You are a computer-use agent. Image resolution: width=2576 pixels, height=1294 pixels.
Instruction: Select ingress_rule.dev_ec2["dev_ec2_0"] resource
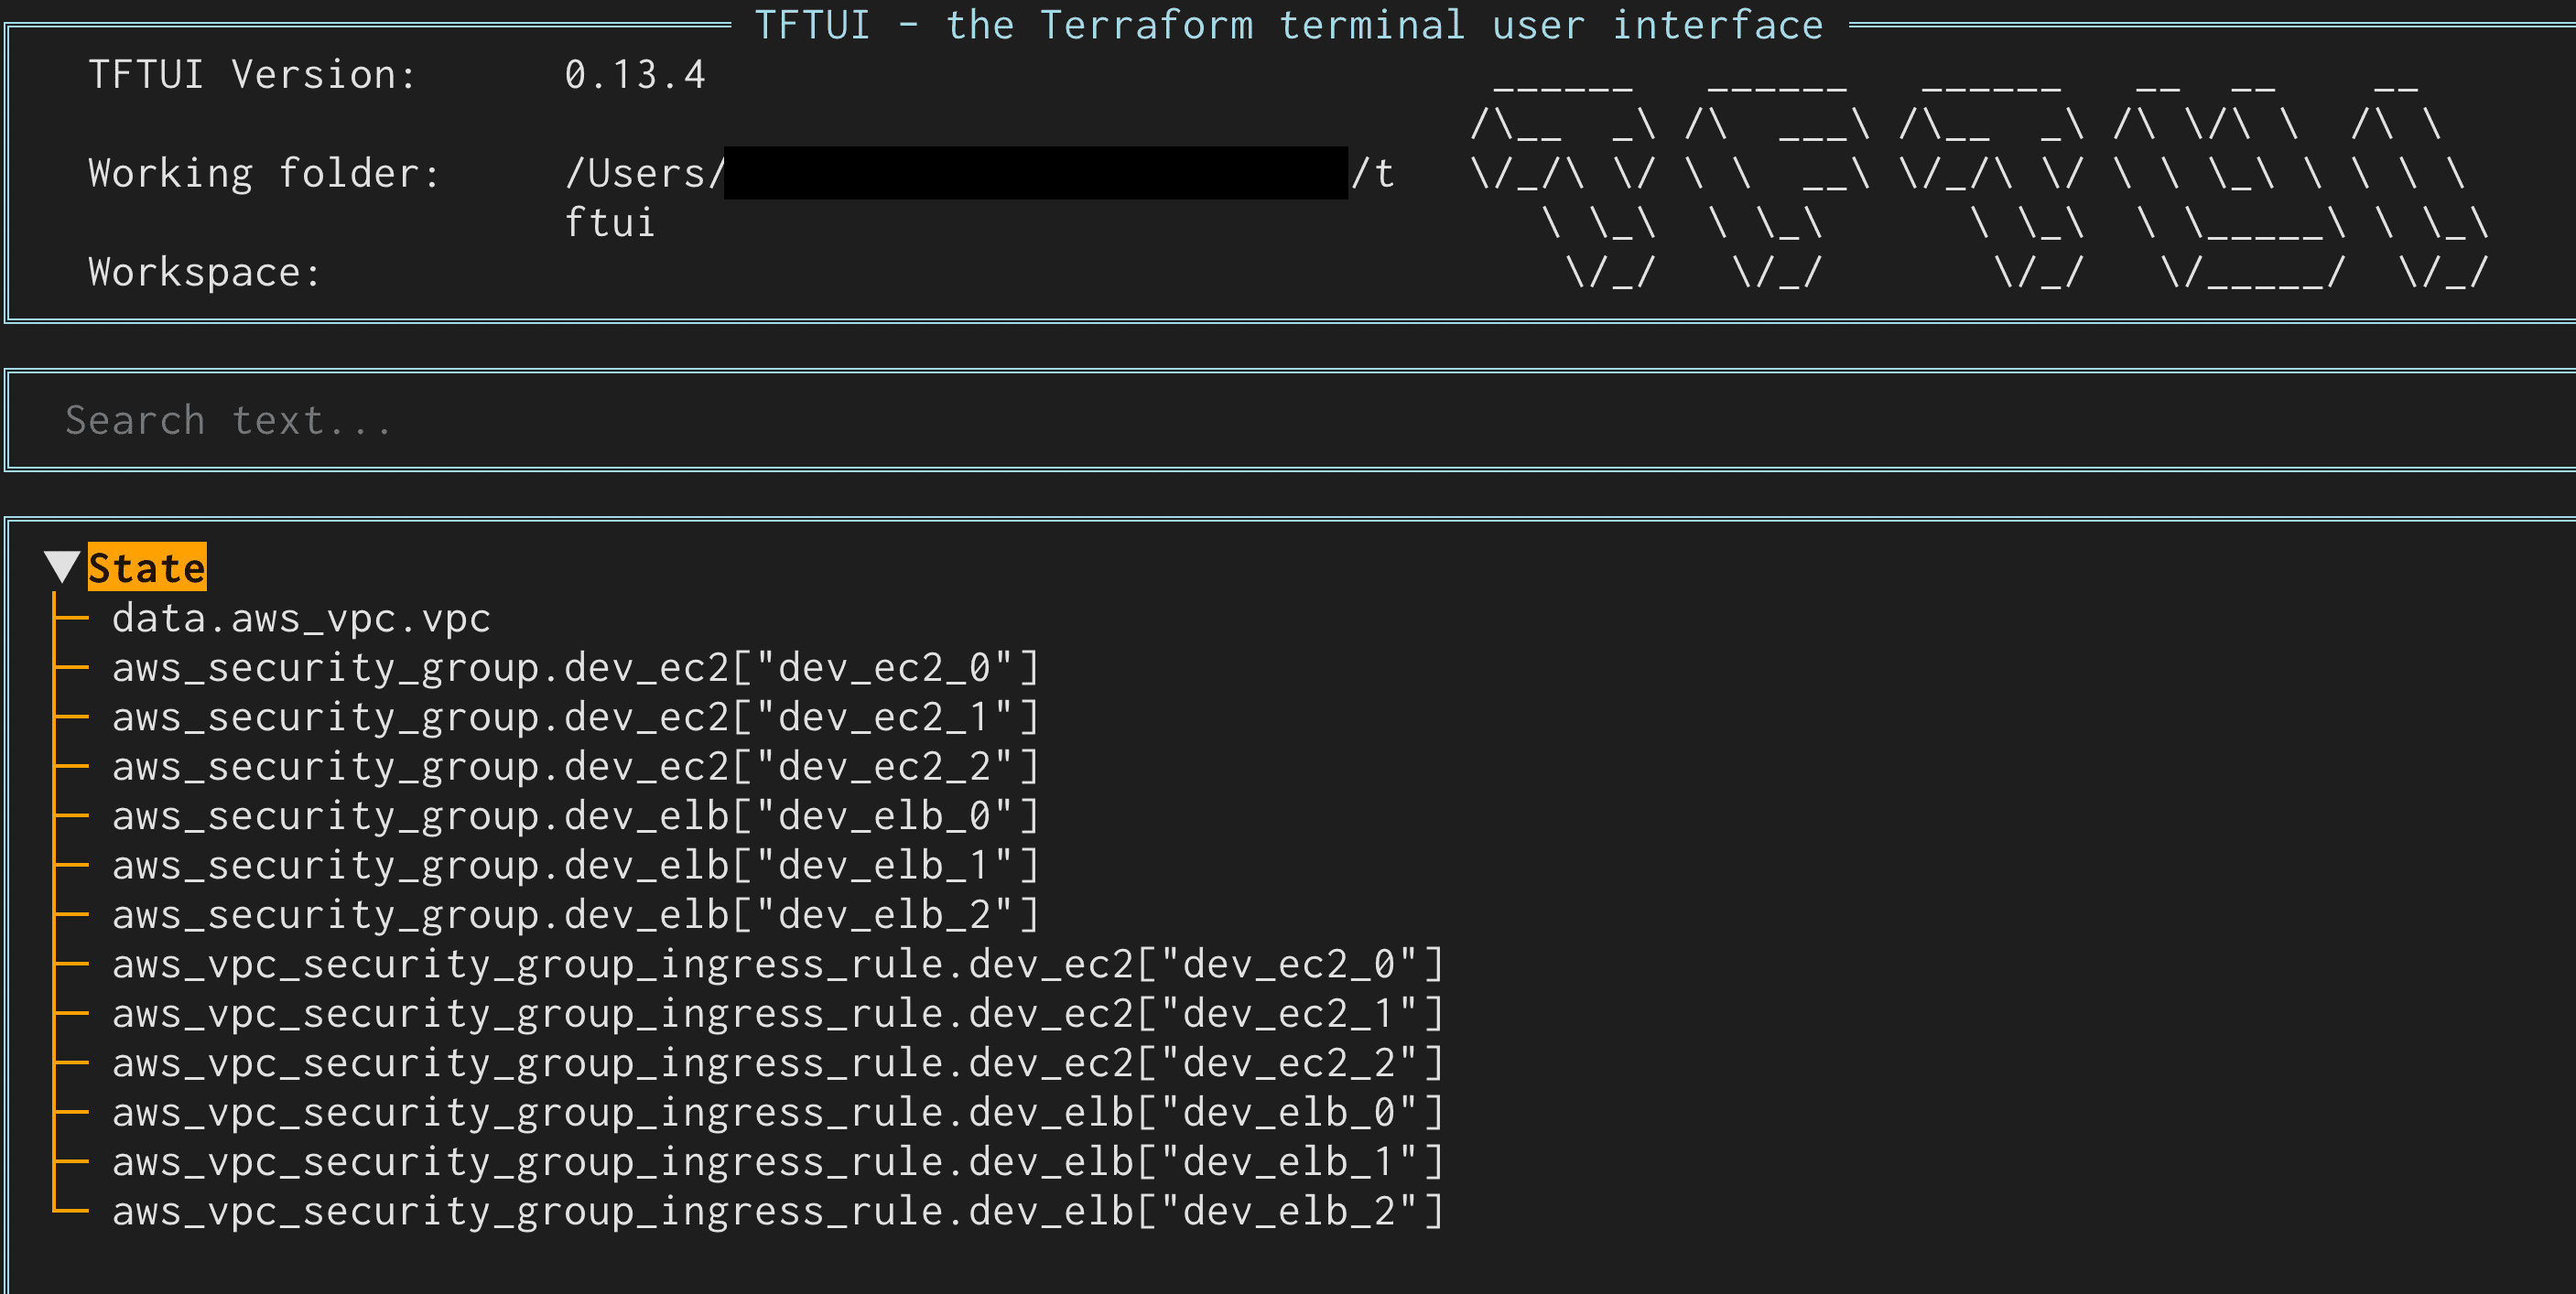pyautogui.click(x=777, y=964)
